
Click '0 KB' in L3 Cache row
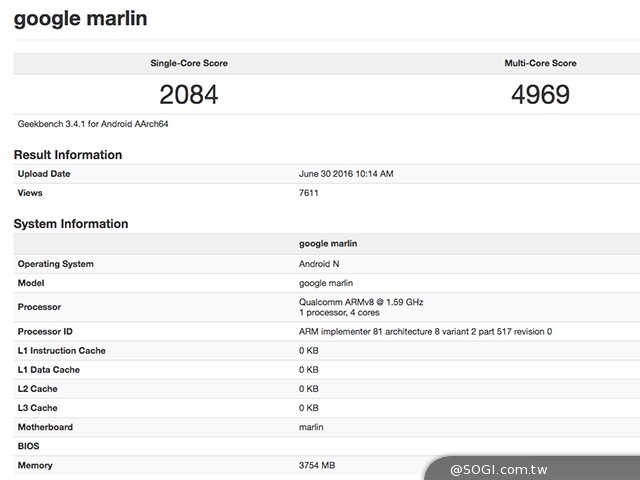pos(309,408)
